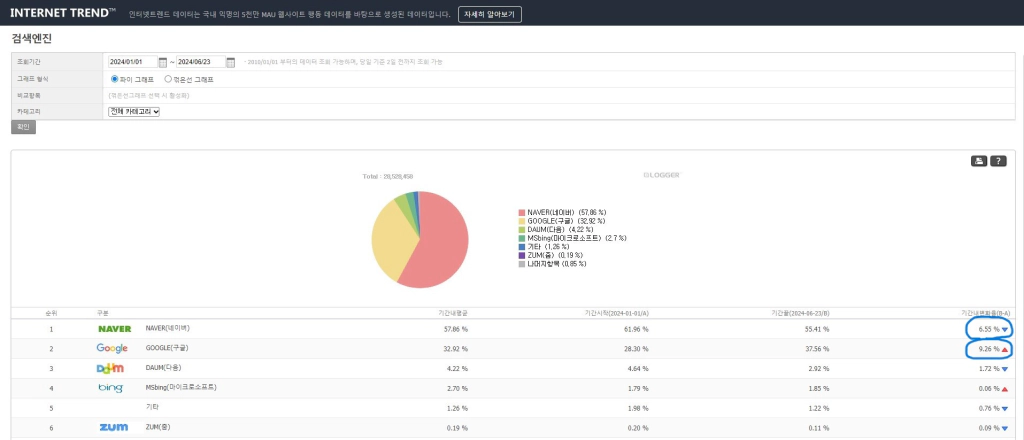Click the DAUM(다음) name in the table
Viewport: 1024px width, 440px height.
tap(165, 368)
